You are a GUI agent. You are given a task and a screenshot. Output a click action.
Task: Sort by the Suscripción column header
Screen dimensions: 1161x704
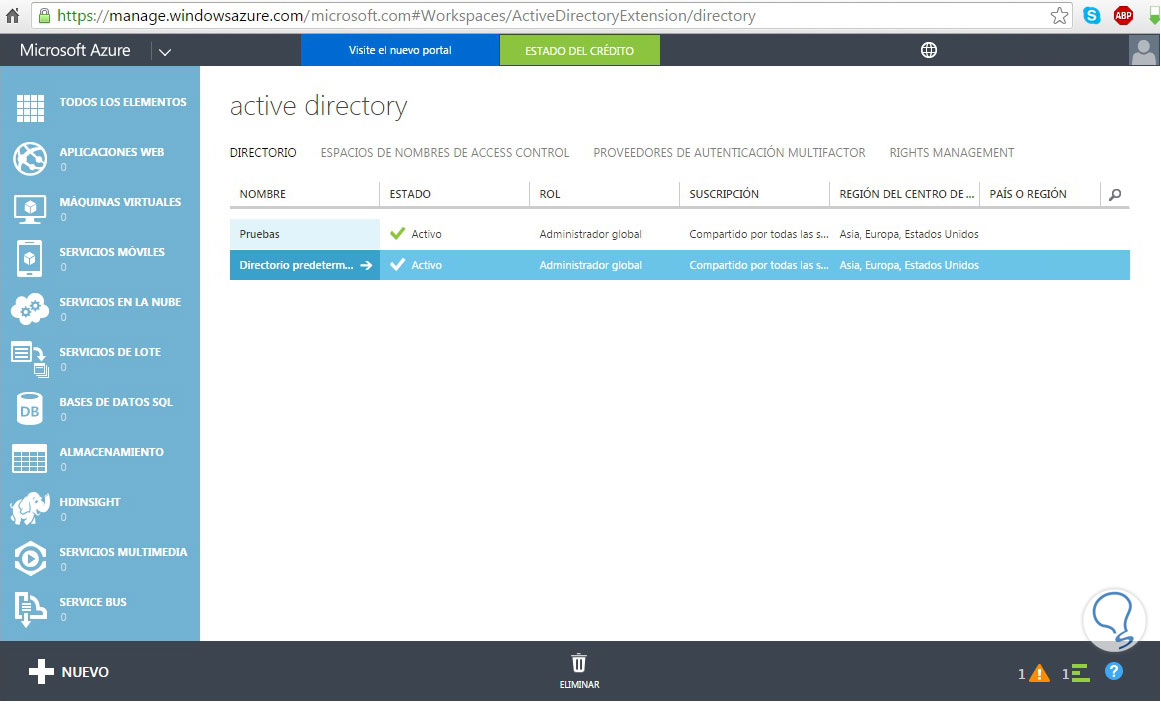pos(724,194)
